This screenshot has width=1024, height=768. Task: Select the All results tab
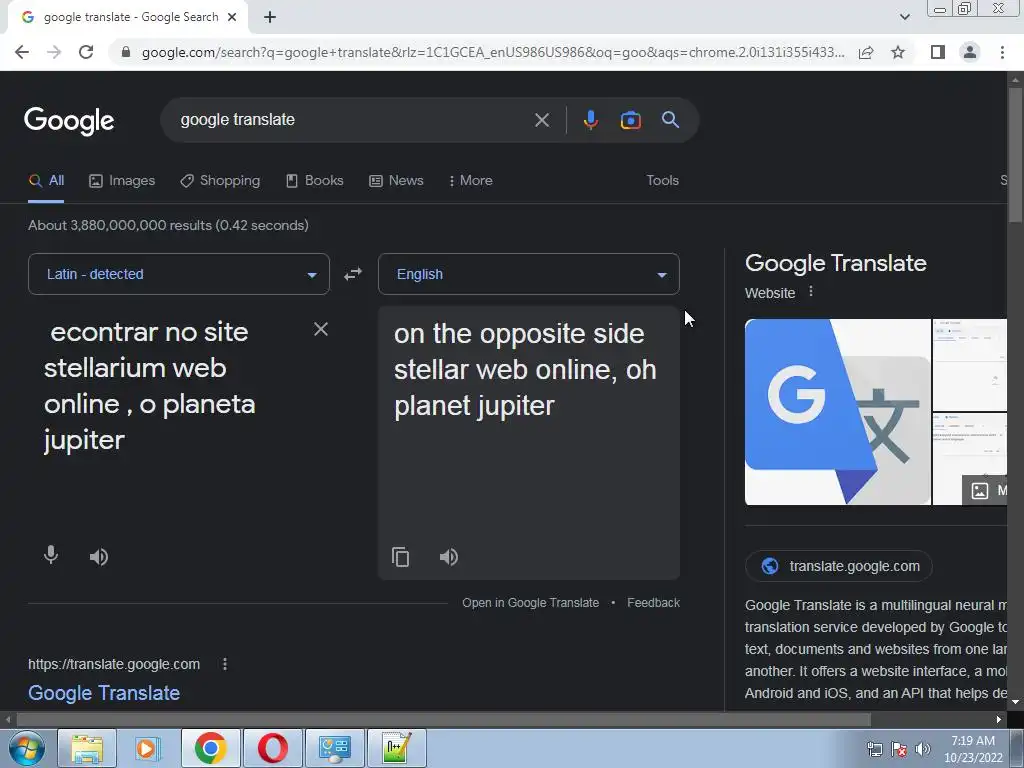[46, 181]
